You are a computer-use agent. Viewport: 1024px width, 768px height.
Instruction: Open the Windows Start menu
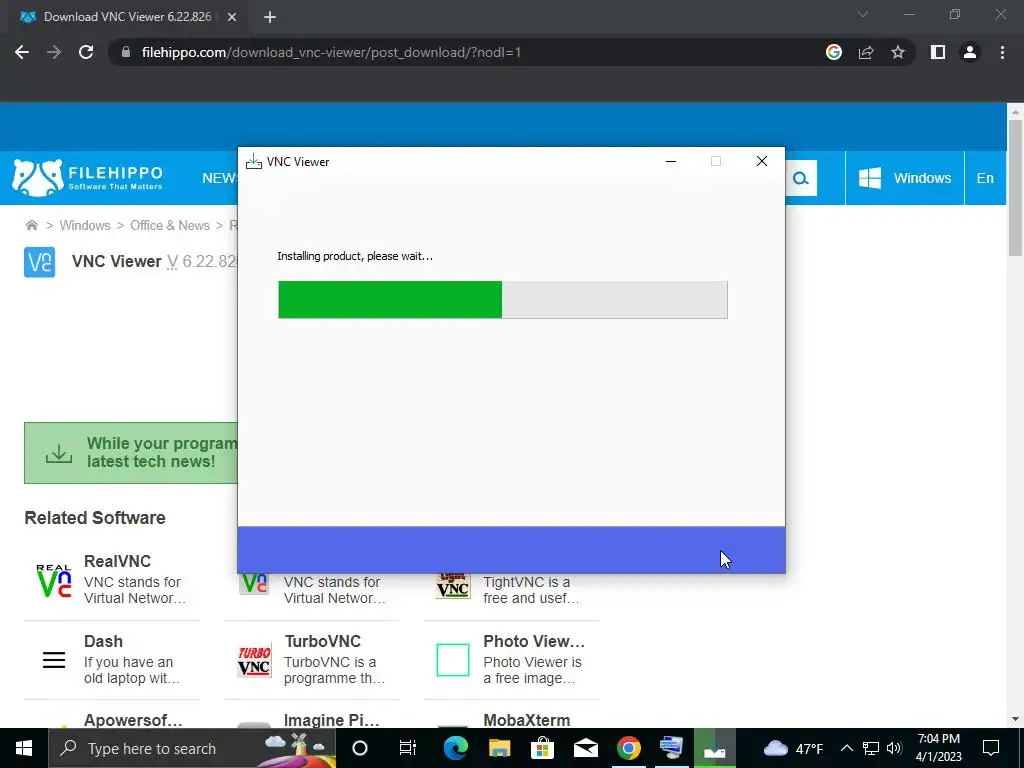pos(24,748)
